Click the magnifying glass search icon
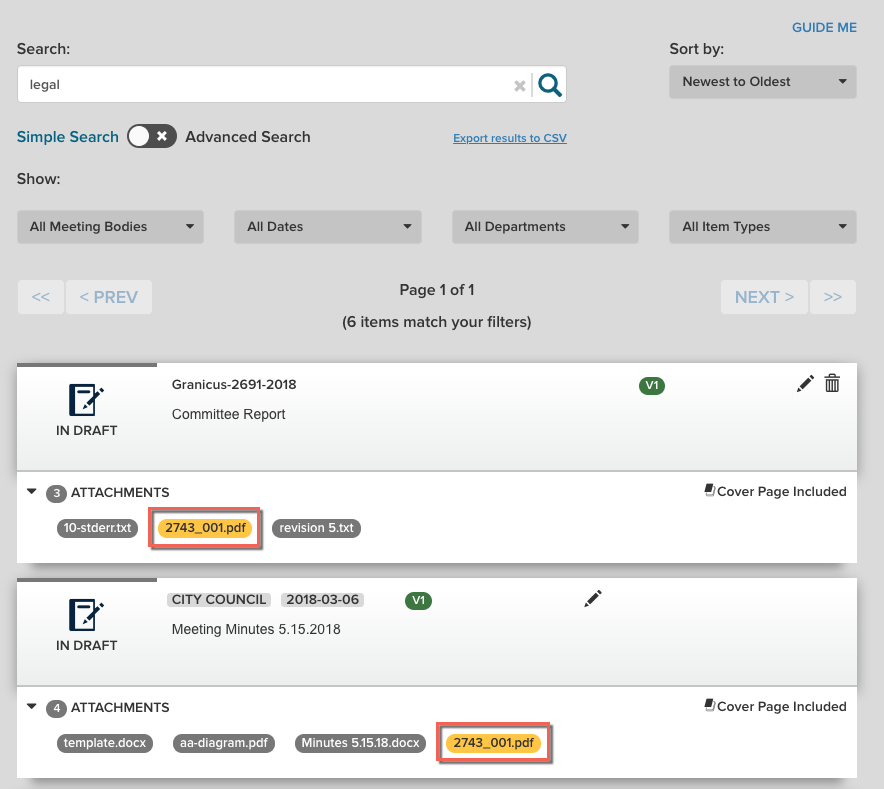Screen dimensions: 884x789 [550, 85]
